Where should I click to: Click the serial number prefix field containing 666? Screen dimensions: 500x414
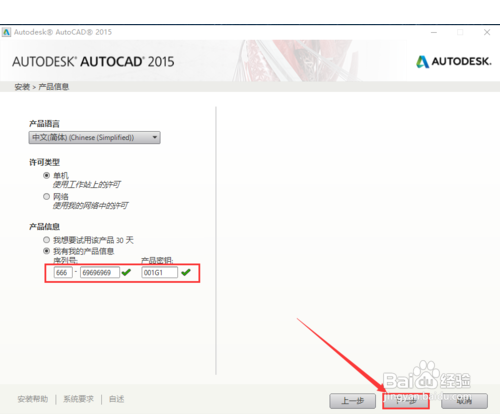pos(63,272)
